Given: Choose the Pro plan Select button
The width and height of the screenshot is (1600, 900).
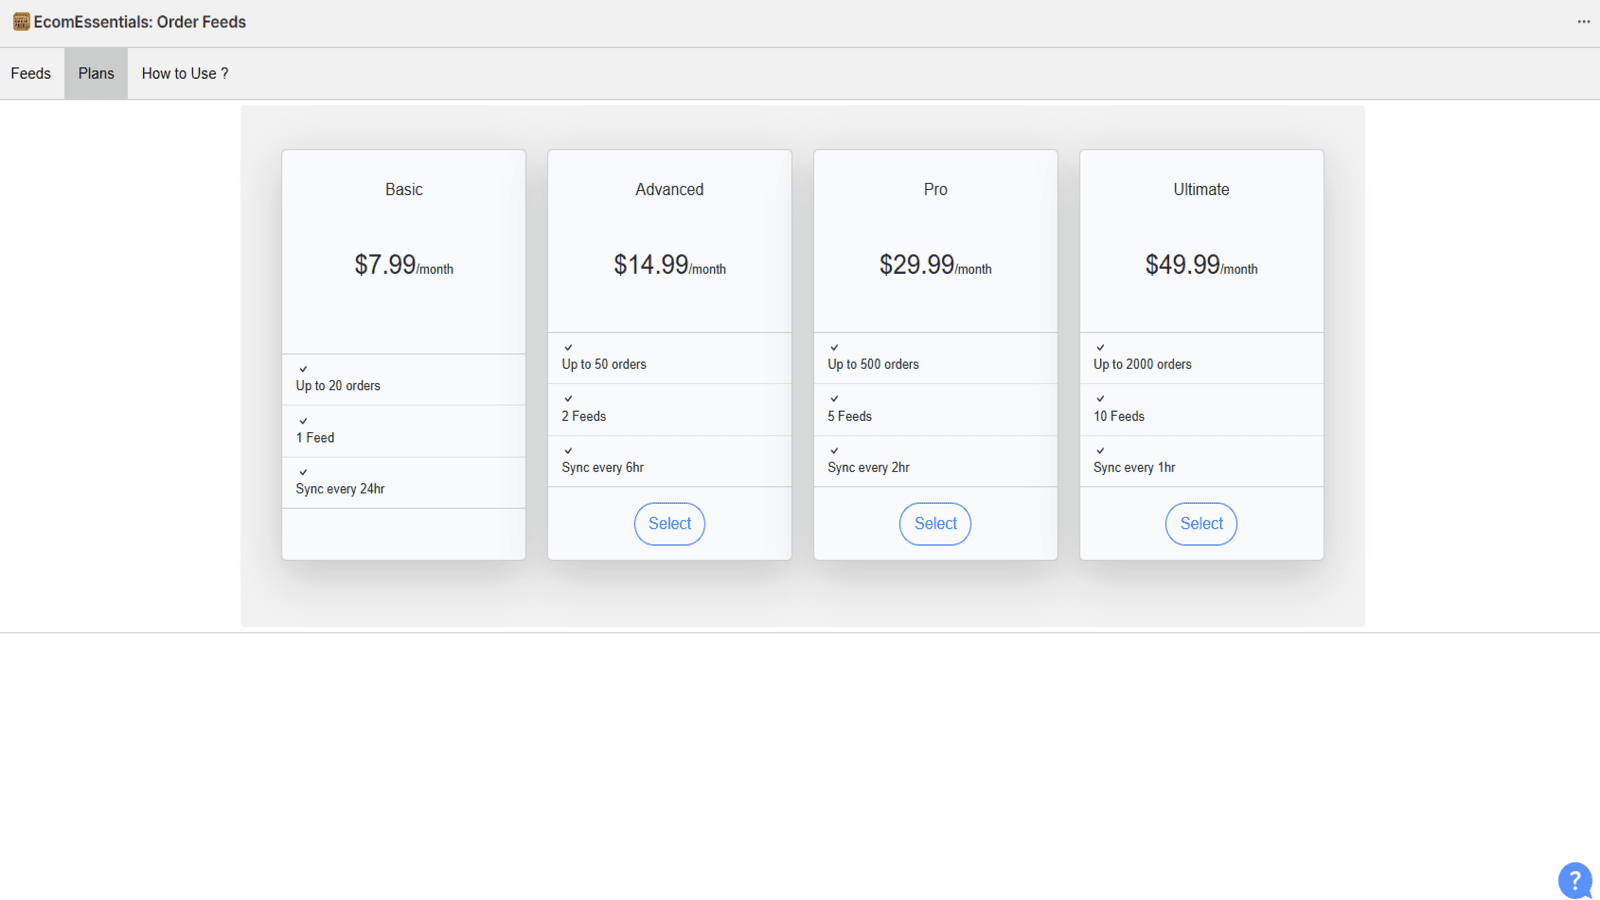Looking at the screenshot, I should click(x=935, y=523).
